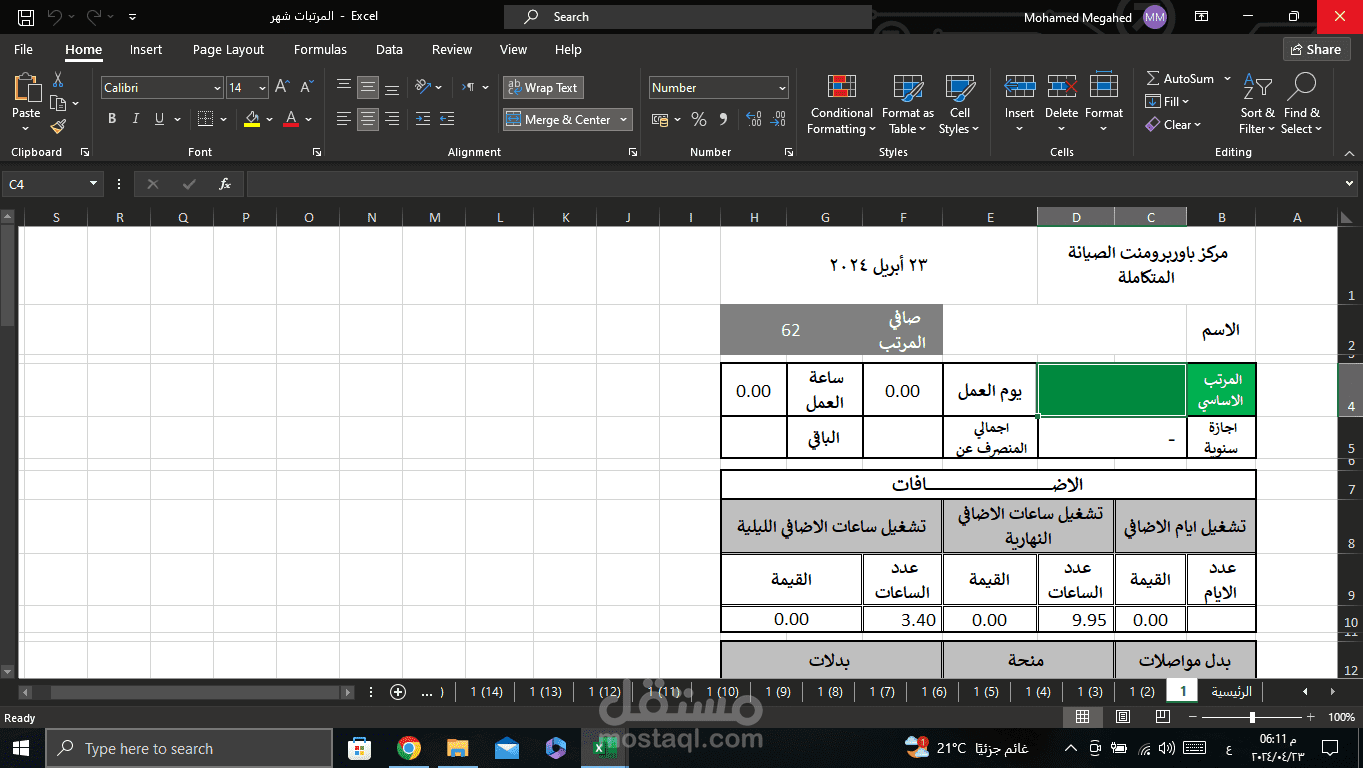The width and height of the screenshot is (1363, 768).
Task: Switch to the Formulas tab
Action: (x=320, y=49)
